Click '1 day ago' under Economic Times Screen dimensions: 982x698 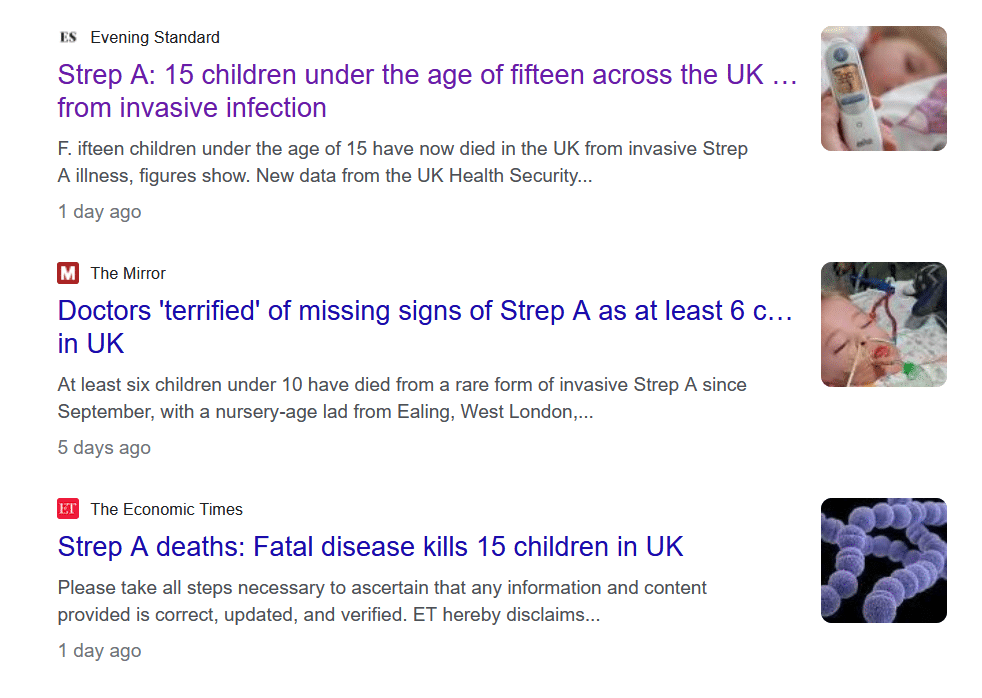point(100,650)
